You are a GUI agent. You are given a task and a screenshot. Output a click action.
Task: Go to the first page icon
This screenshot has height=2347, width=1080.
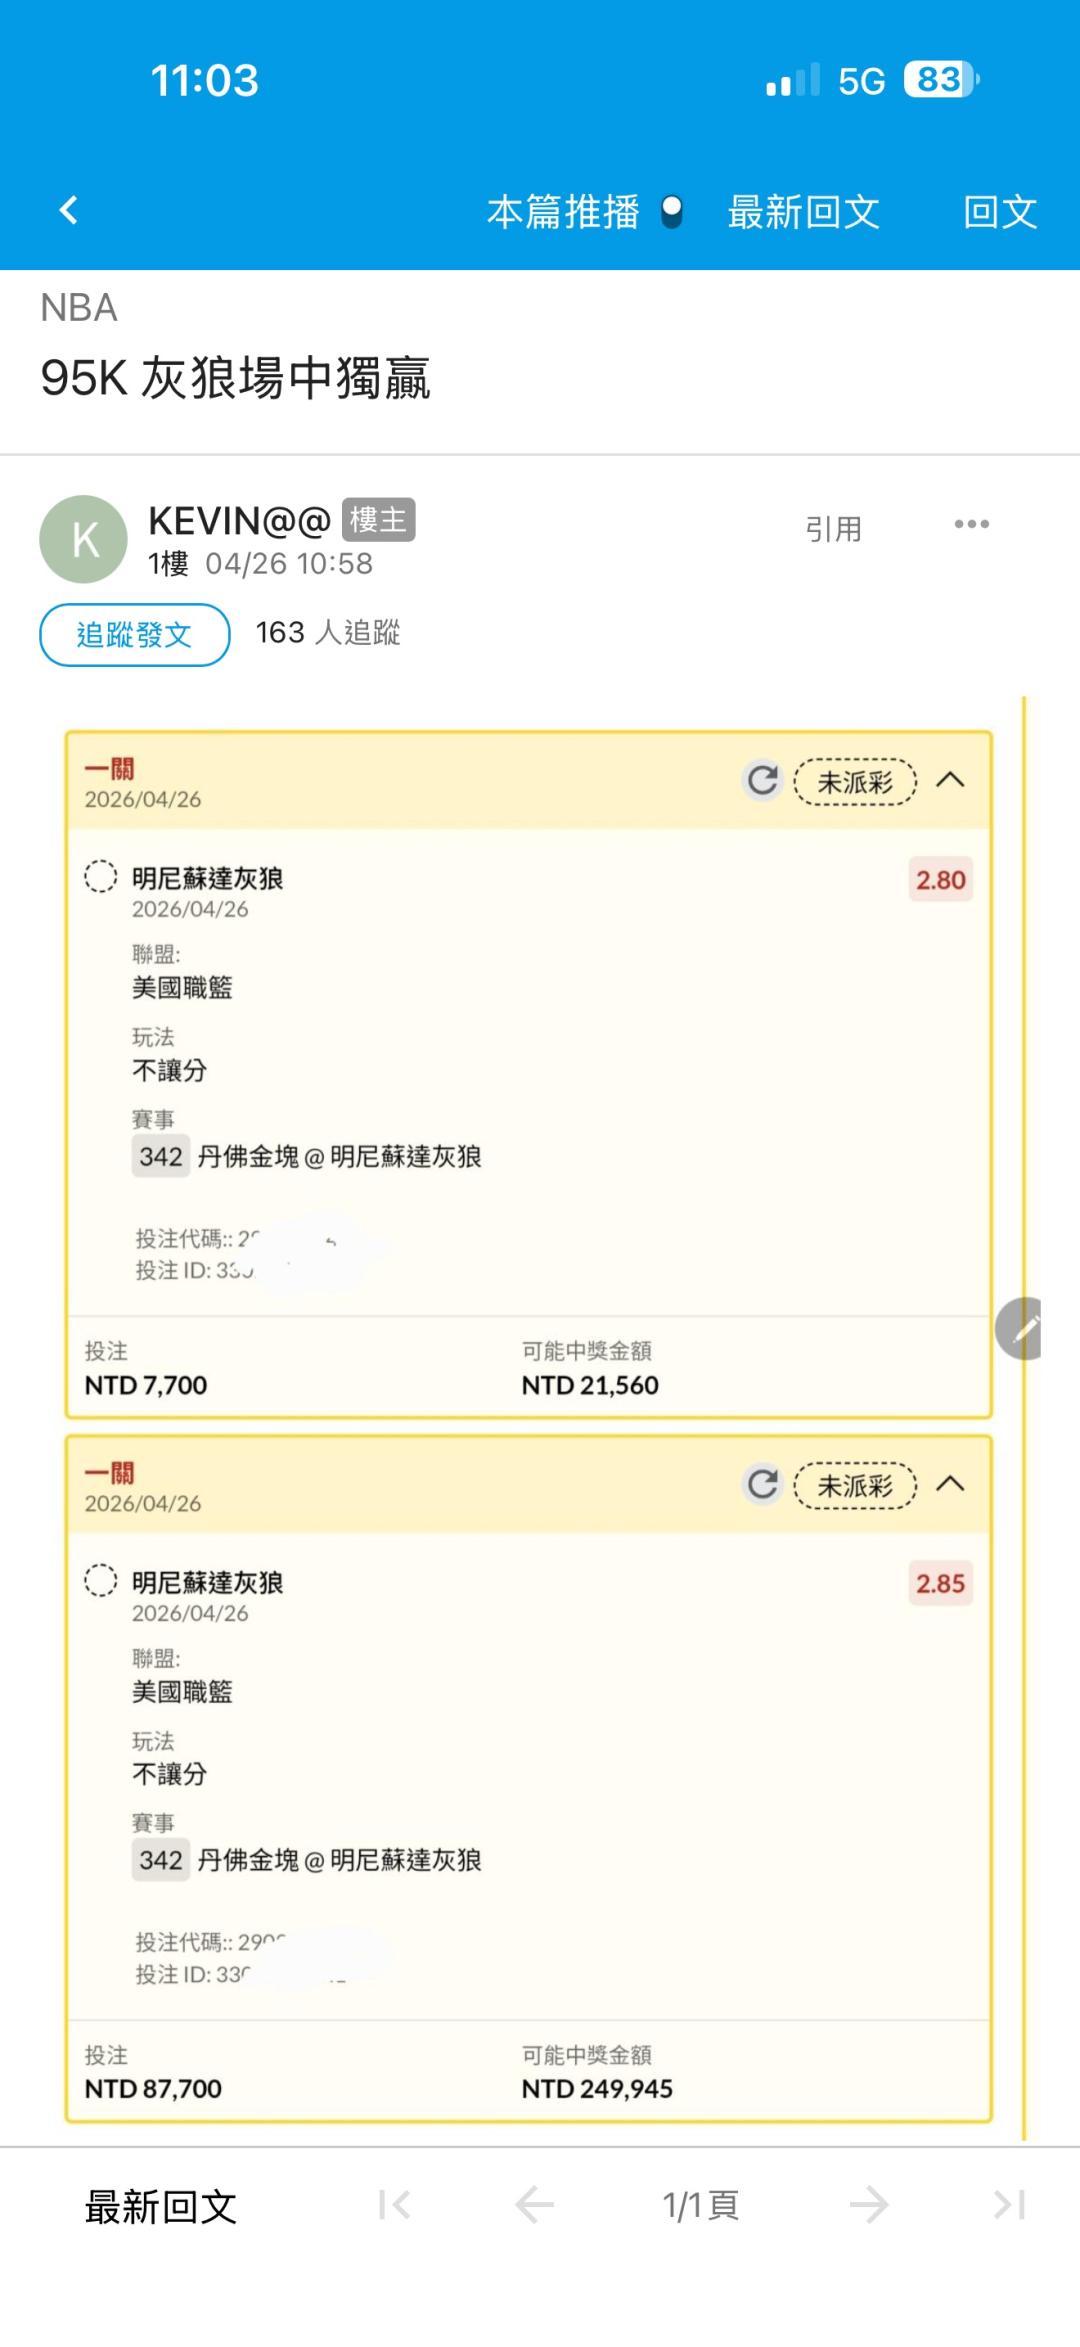coord(395,2205)
